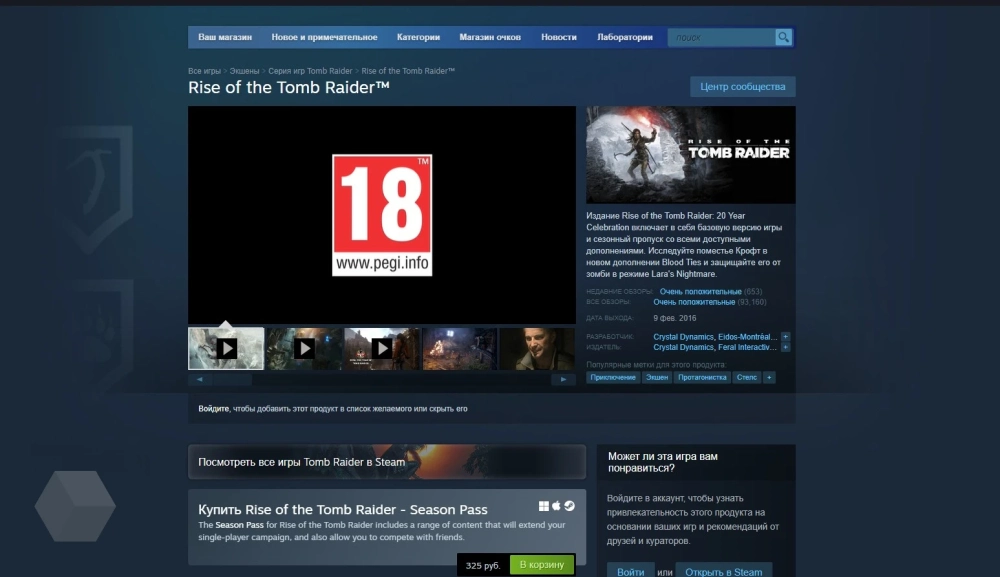Select the Приключение tag
This screenshot has width=1000, height=577.
(613, 377)
